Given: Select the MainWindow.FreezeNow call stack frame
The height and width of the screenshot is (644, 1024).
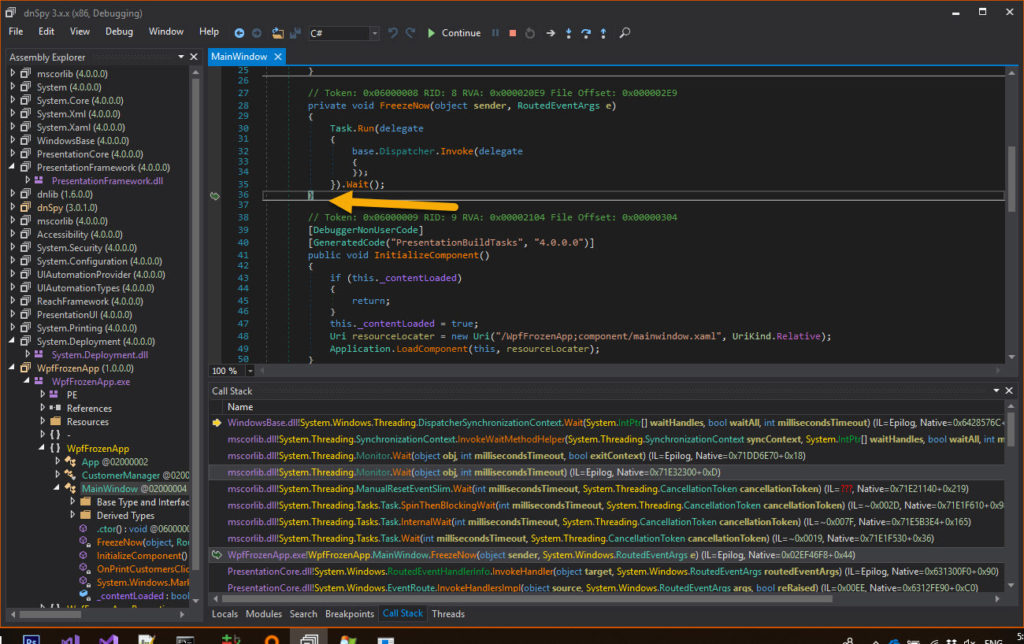Looking at the screenshot, I should [x=607, y=555].
